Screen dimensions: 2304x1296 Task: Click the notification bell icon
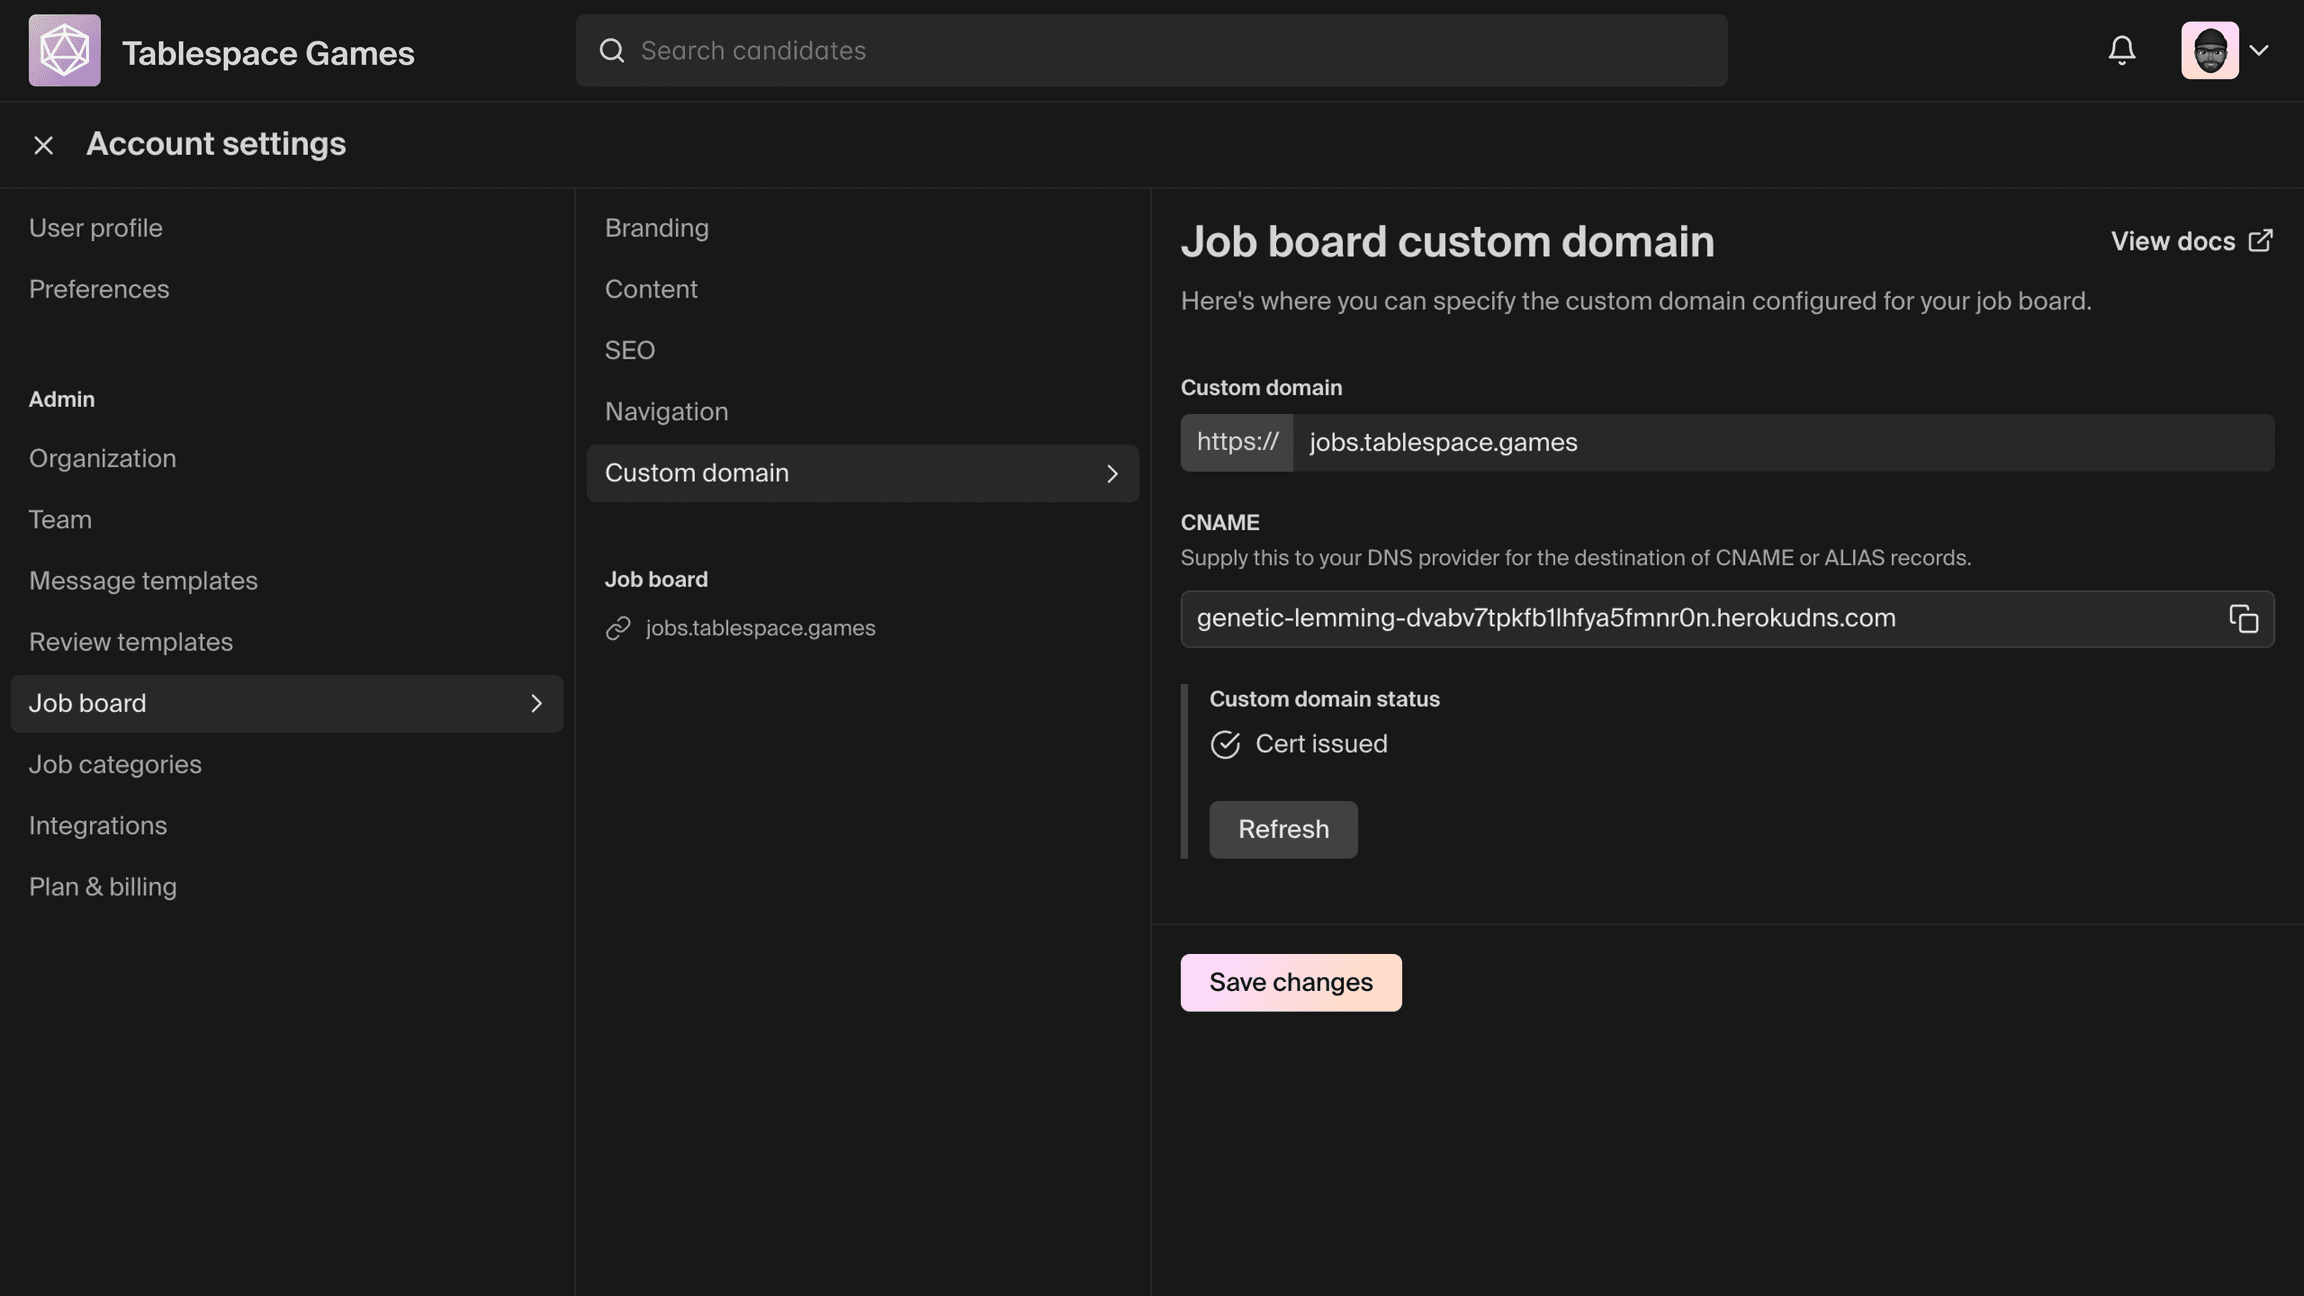[2122, 49]
